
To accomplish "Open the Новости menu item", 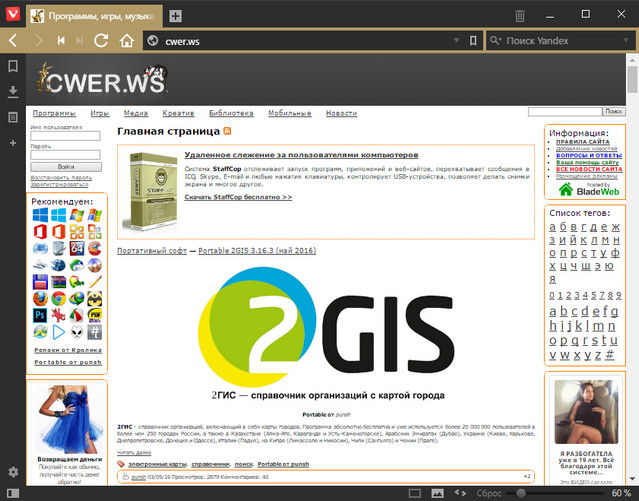I will (341, 113).
